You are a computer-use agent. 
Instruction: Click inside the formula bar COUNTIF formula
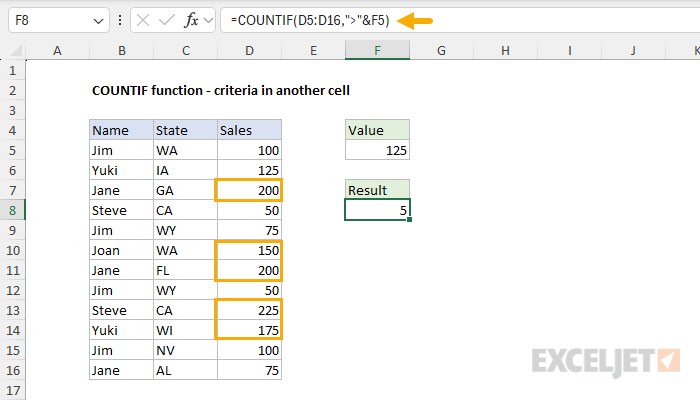pyautogui.click(x=310, y=21)
